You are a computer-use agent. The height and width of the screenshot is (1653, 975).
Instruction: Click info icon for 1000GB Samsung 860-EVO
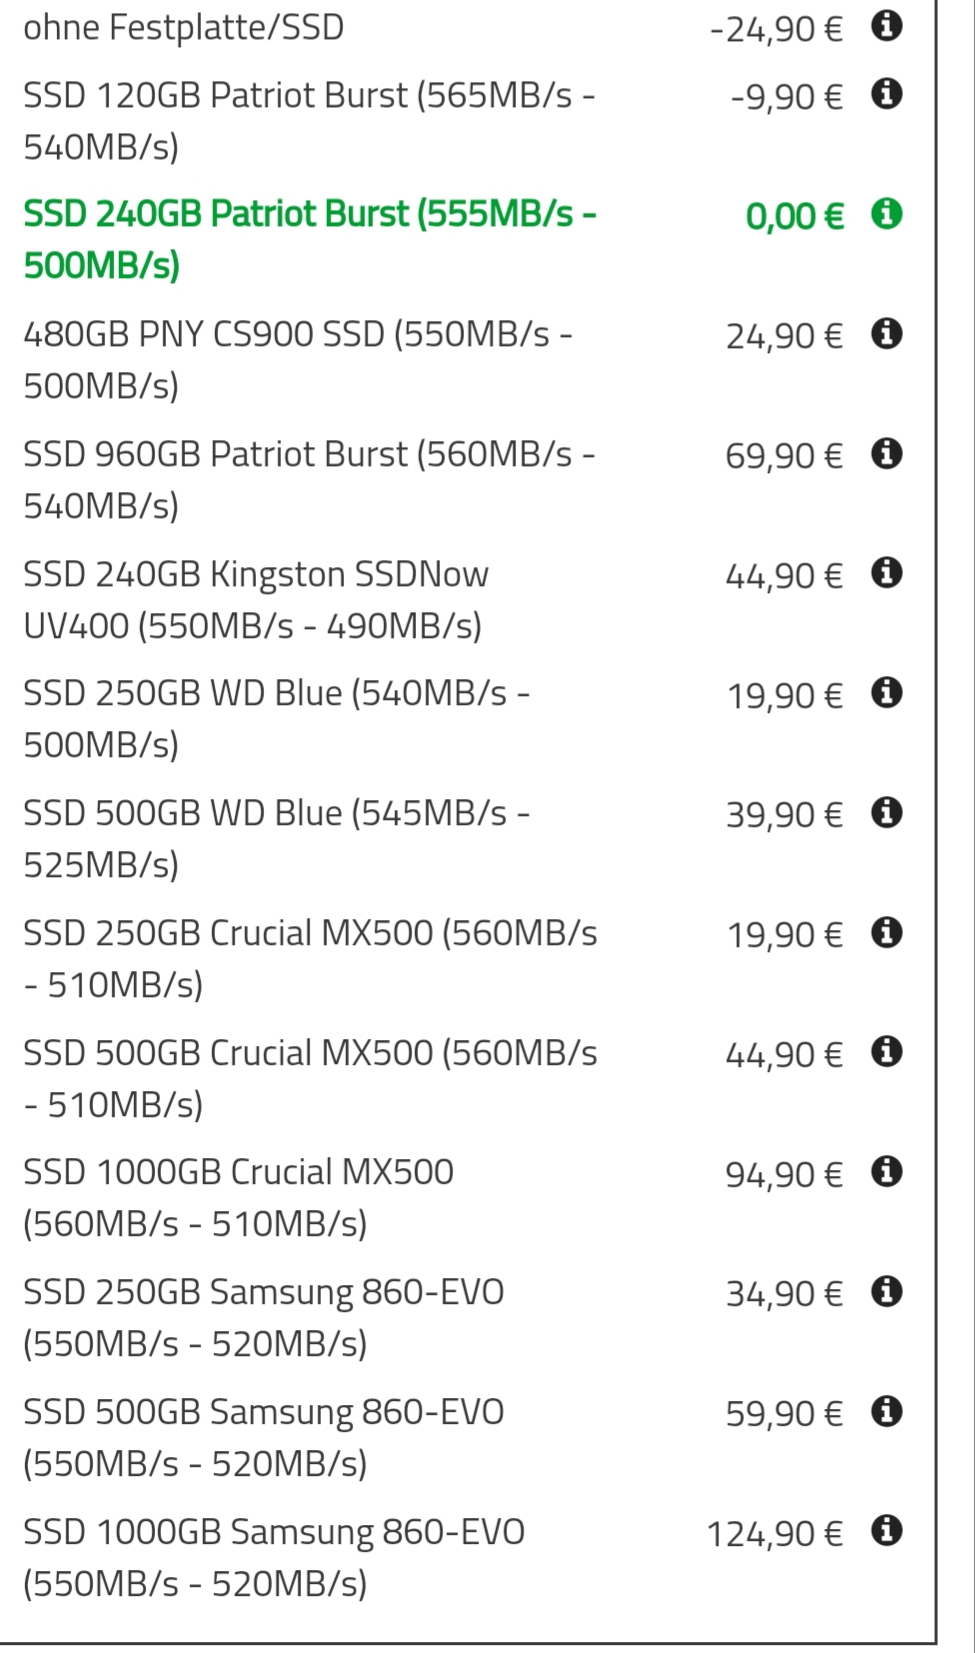click(886, 1531)
